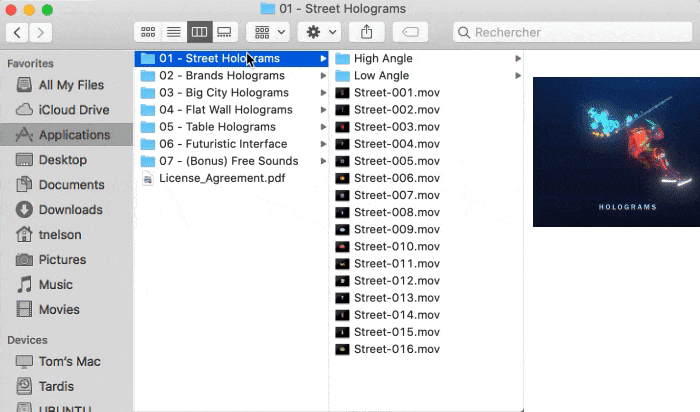Select 06 - Futuristic Interface folder

tap(231, 144)
